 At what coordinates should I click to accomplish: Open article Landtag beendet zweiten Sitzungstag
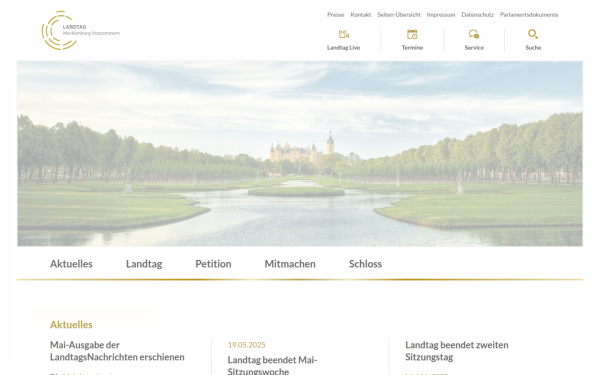(x=457, y=351)
